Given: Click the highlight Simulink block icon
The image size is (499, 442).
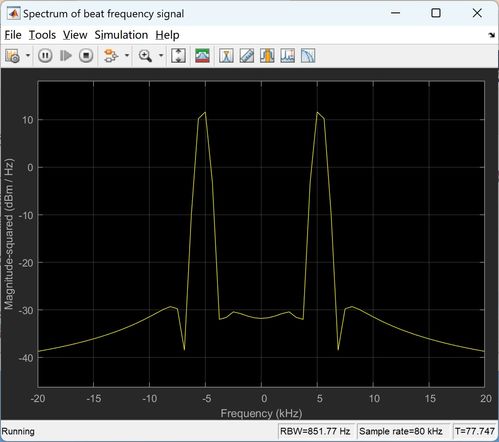Looking at the screenshot, I should point(111,56).
